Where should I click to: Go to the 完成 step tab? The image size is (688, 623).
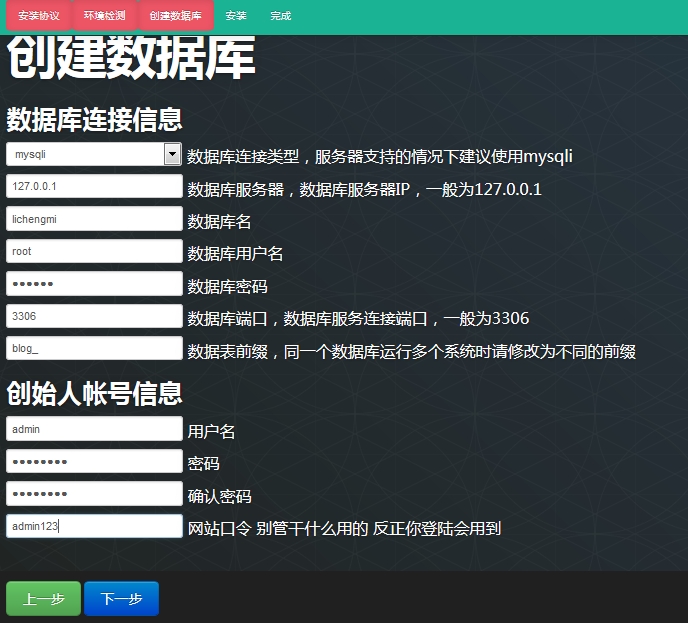281,17
